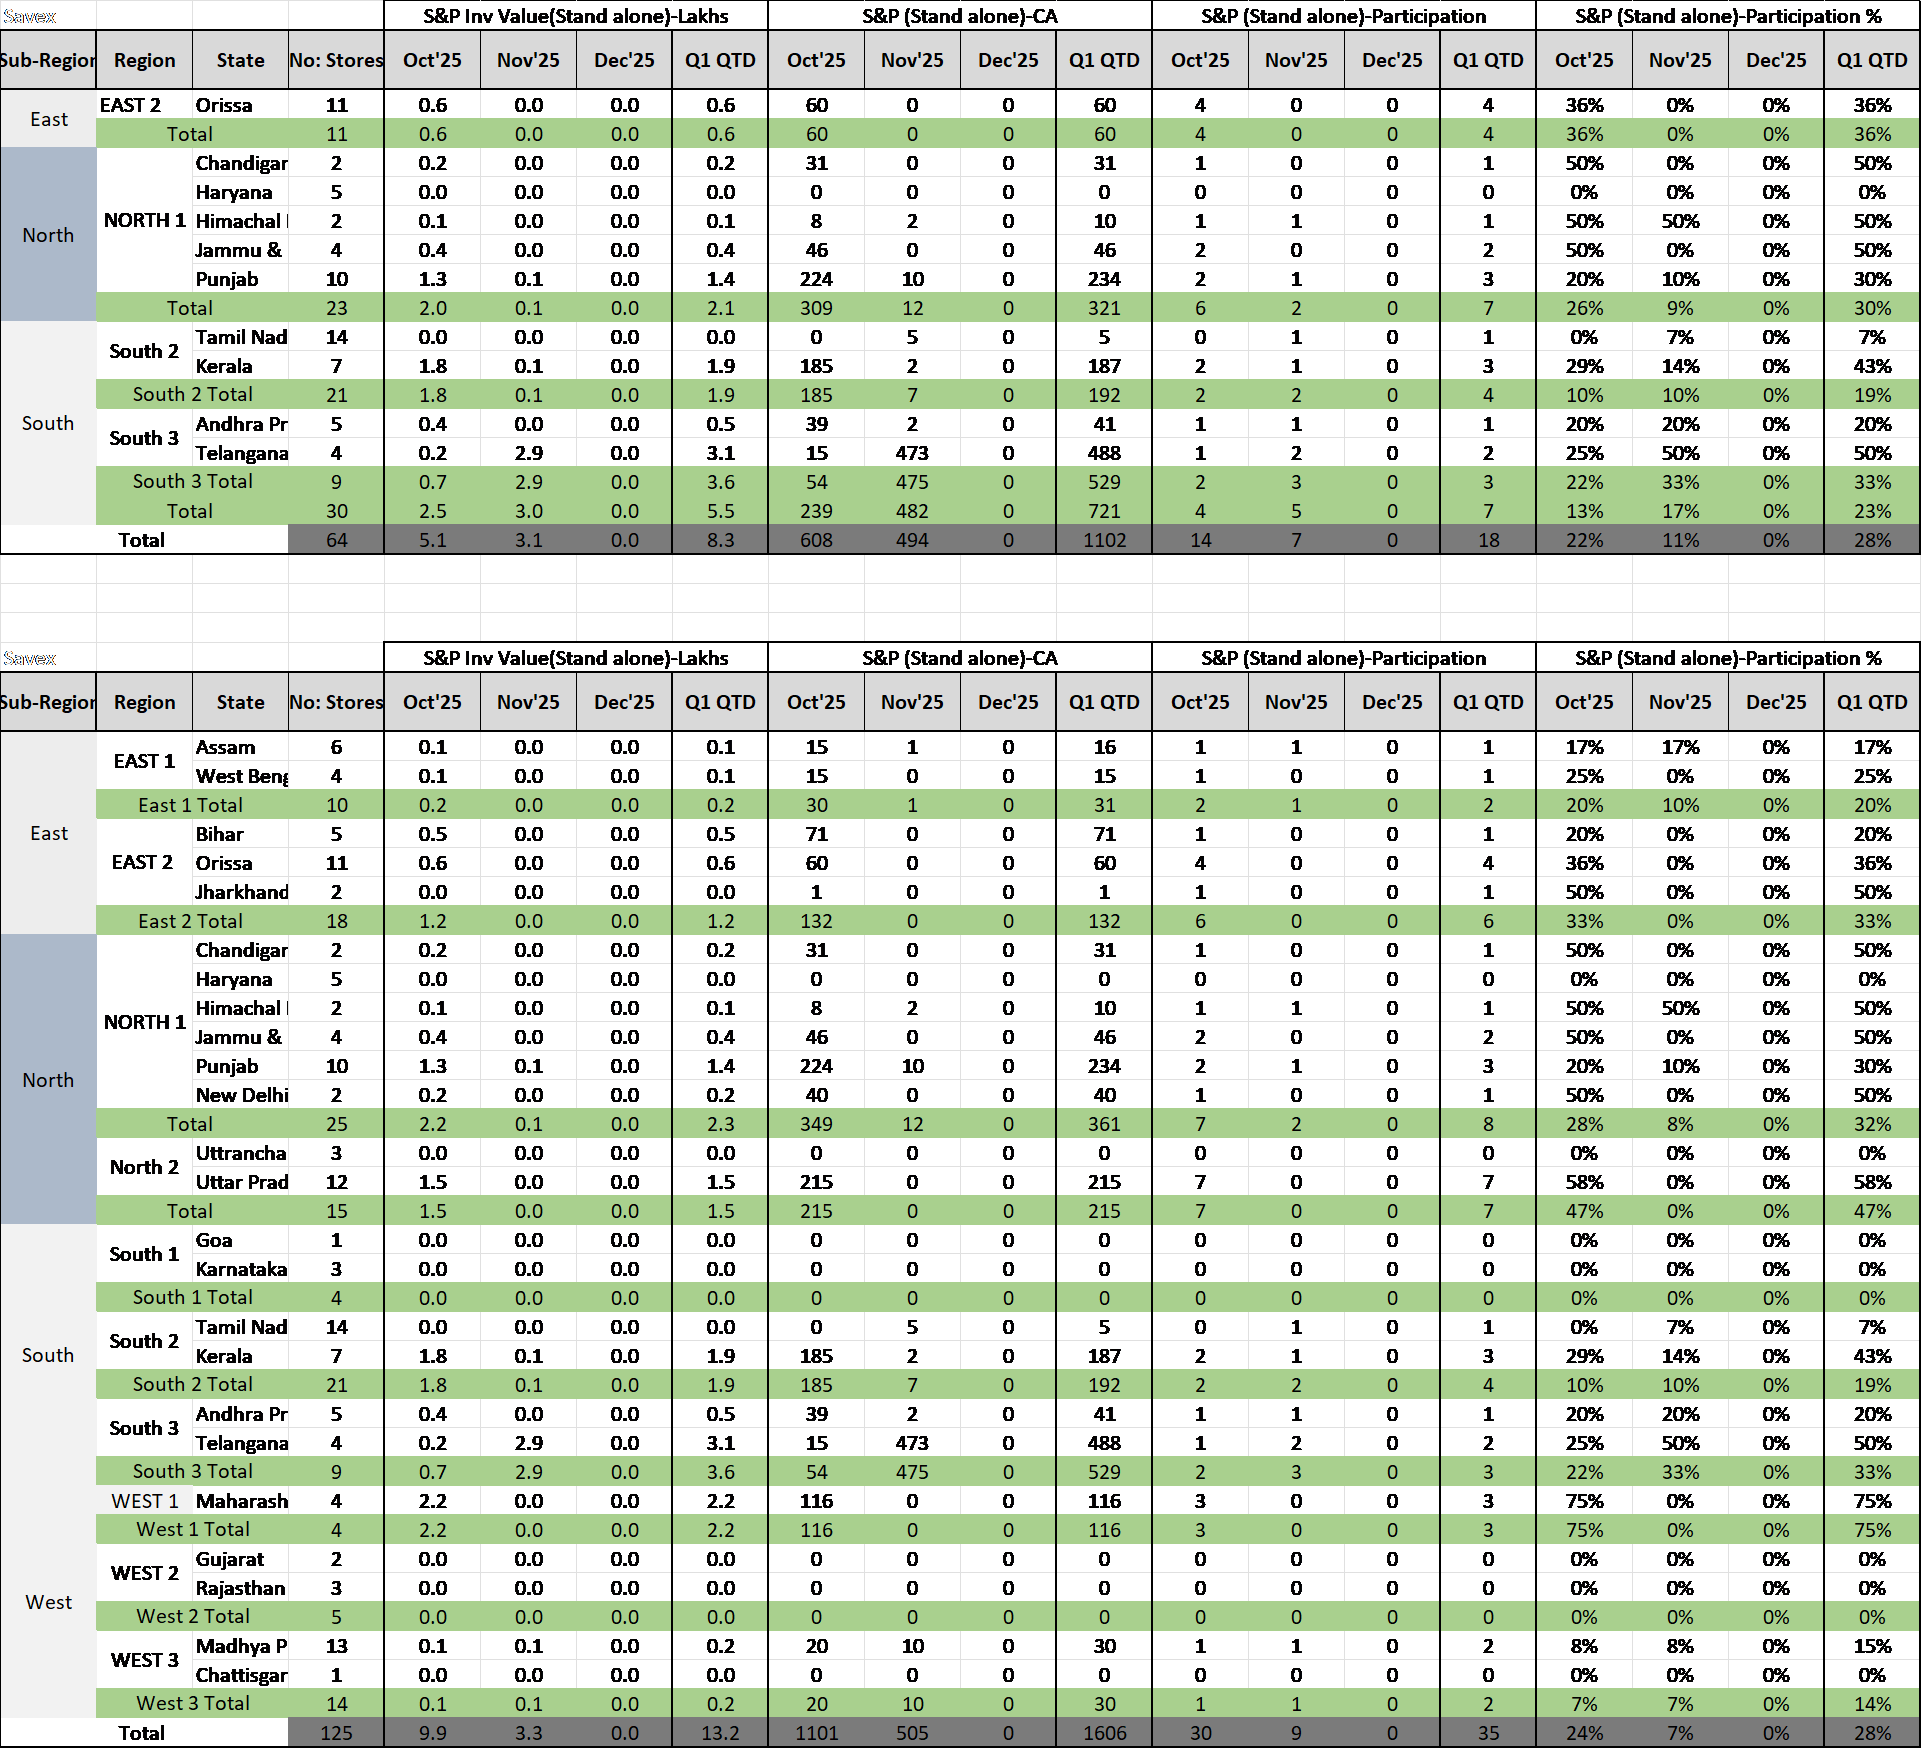Select the West 2 Total row label
This screenshot has height=1749, width=1922.
tap(192, 1616)
